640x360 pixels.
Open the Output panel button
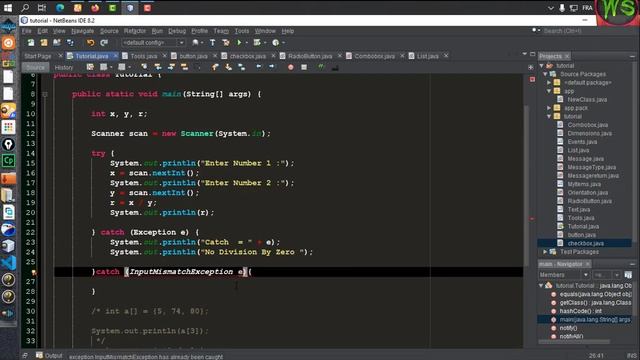(49, 356)
